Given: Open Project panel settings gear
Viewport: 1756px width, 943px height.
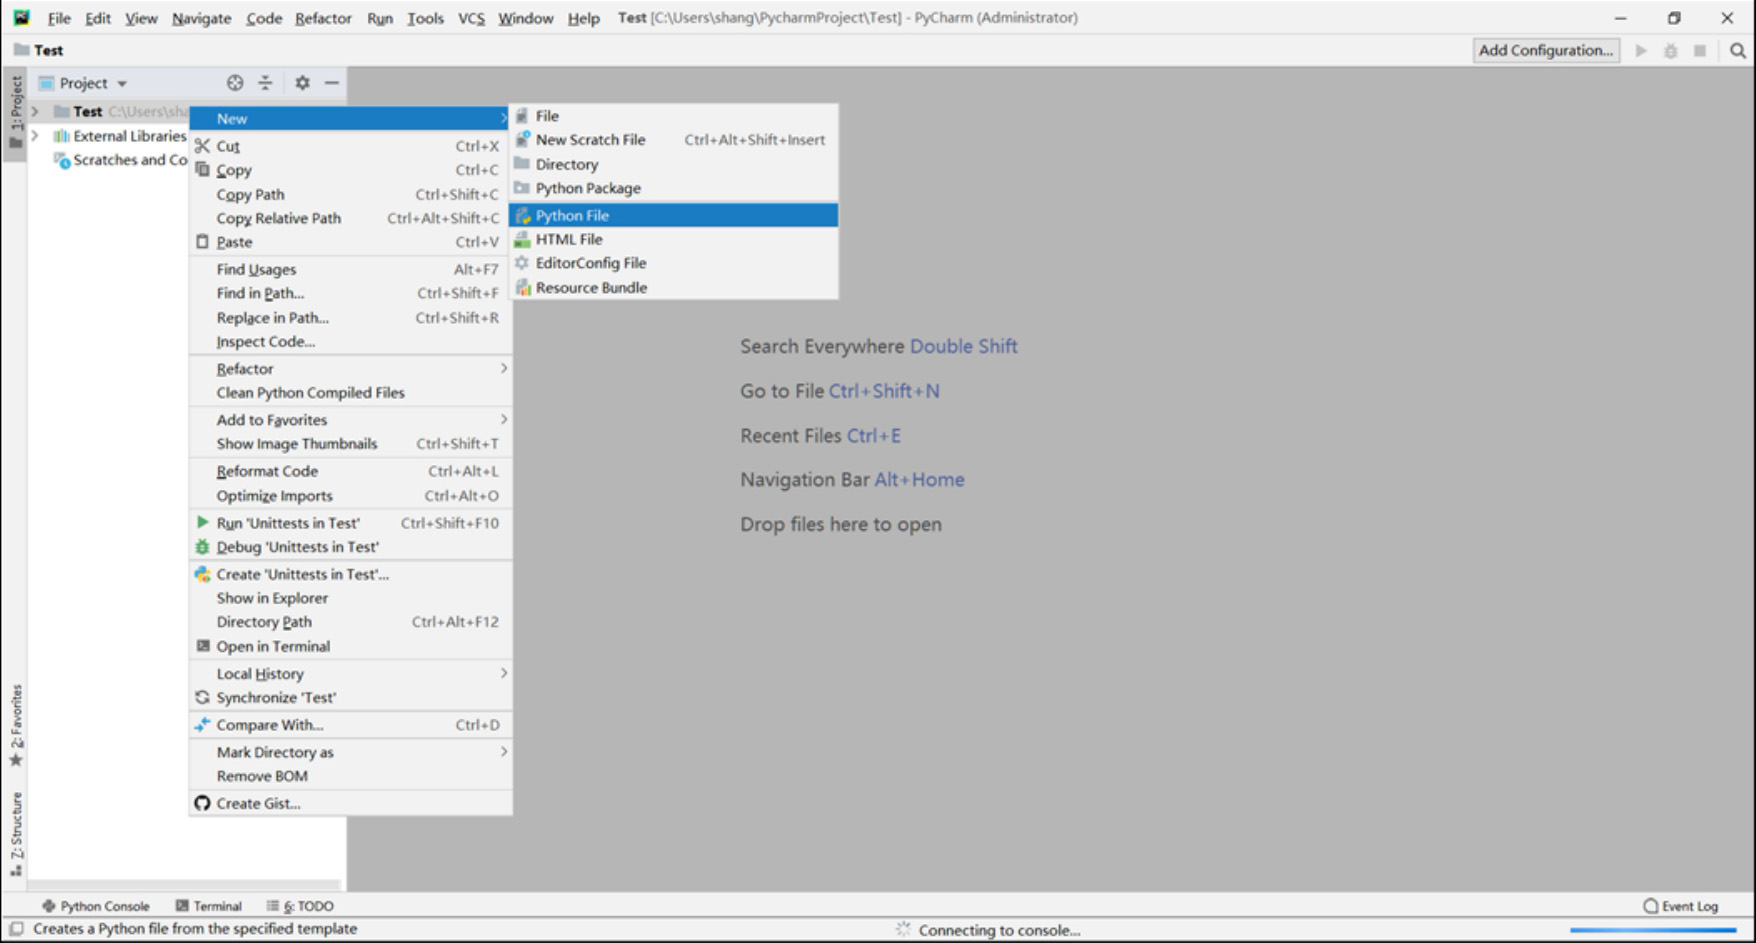Looking at the screenshot, I should coord(302,83).
